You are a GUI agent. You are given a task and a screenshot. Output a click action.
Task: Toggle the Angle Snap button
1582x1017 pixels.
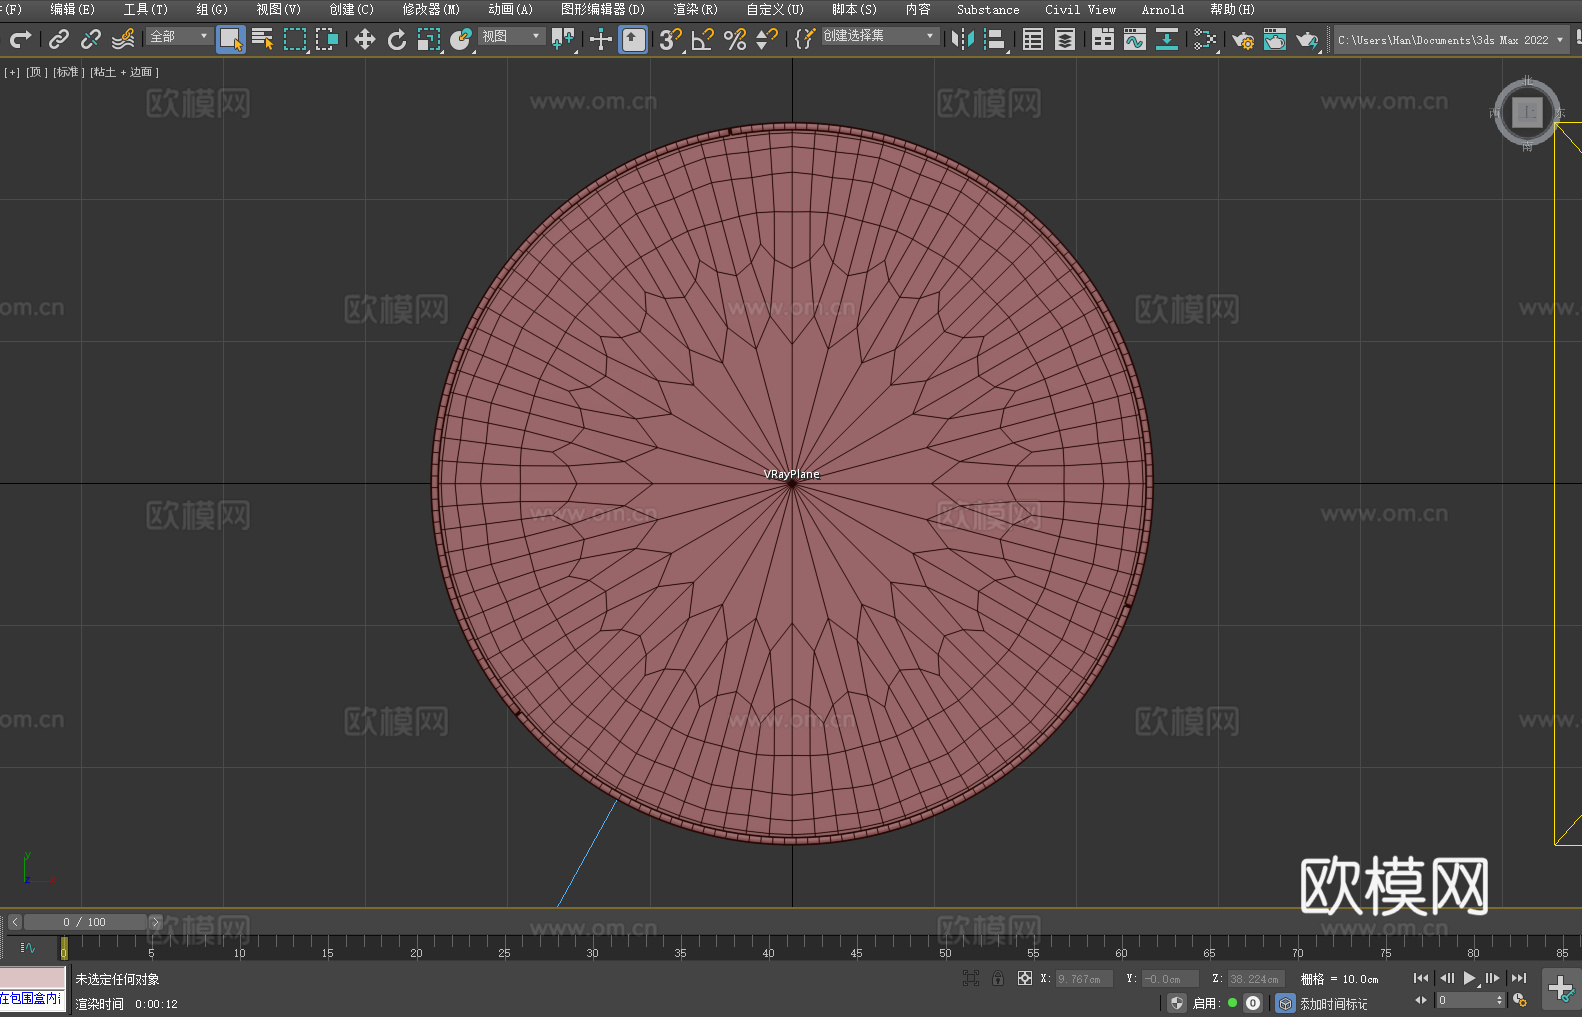click(x=703, y=39)
